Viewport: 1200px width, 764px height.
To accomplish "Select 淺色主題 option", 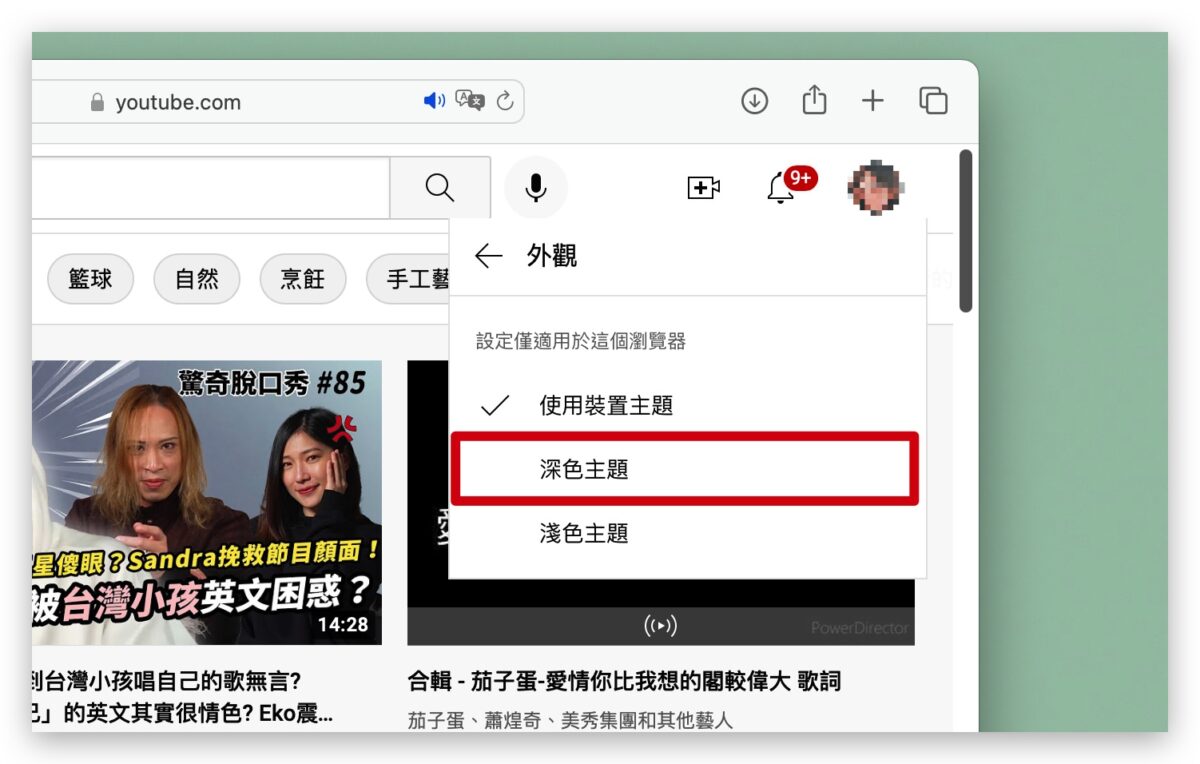I will (688, 533).
